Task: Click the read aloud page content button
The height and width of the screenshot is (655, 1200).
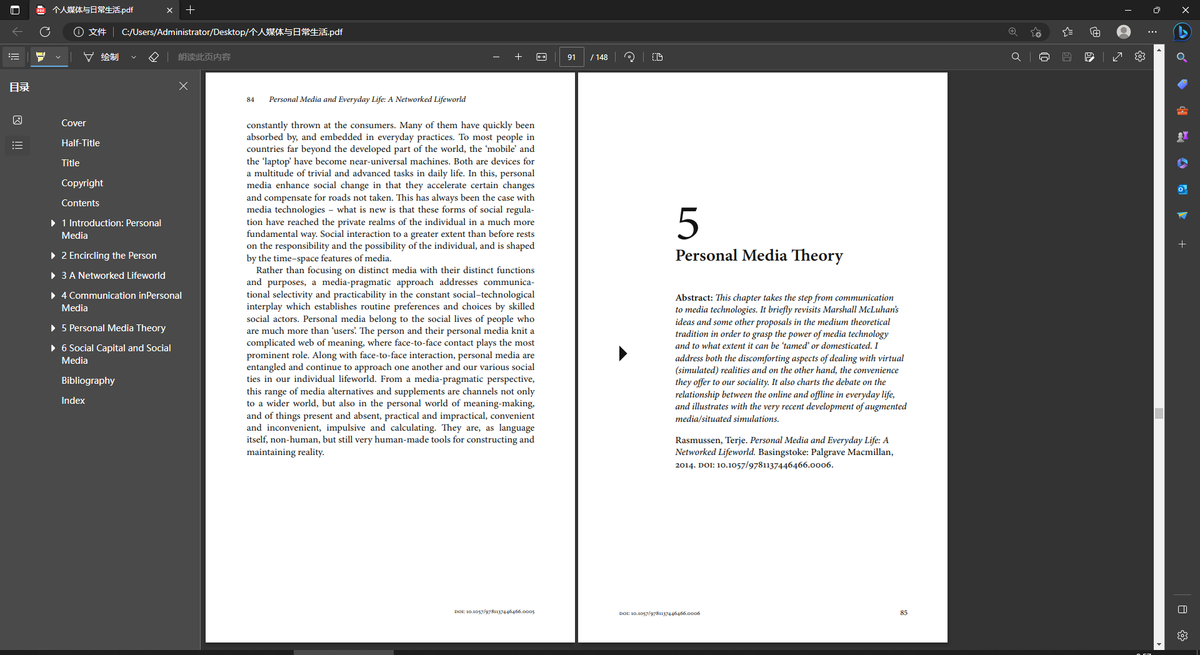Action: (204, 57)
